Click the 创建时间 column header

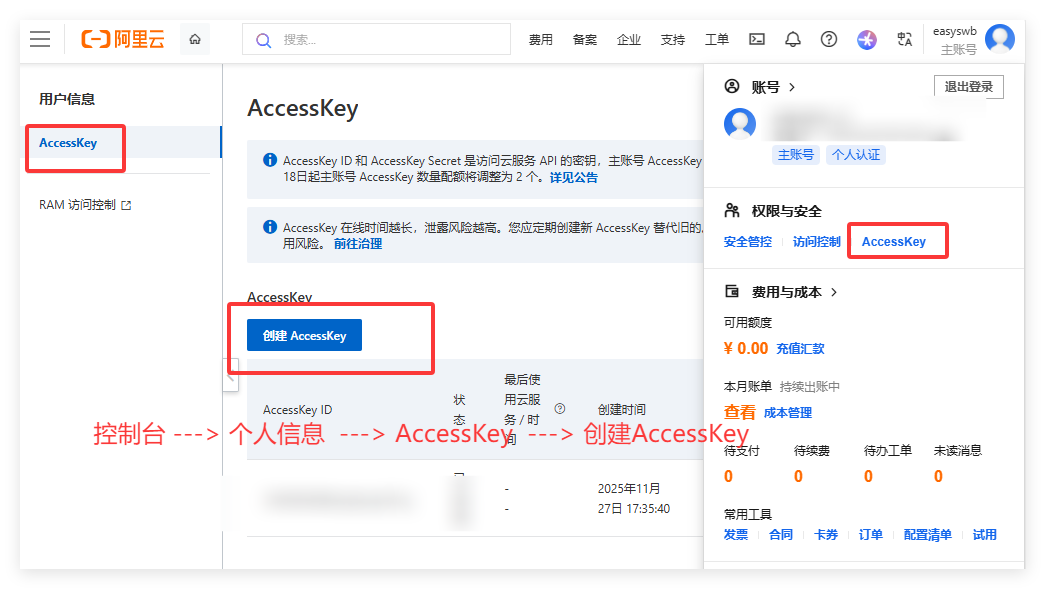[x=621, y=410]
